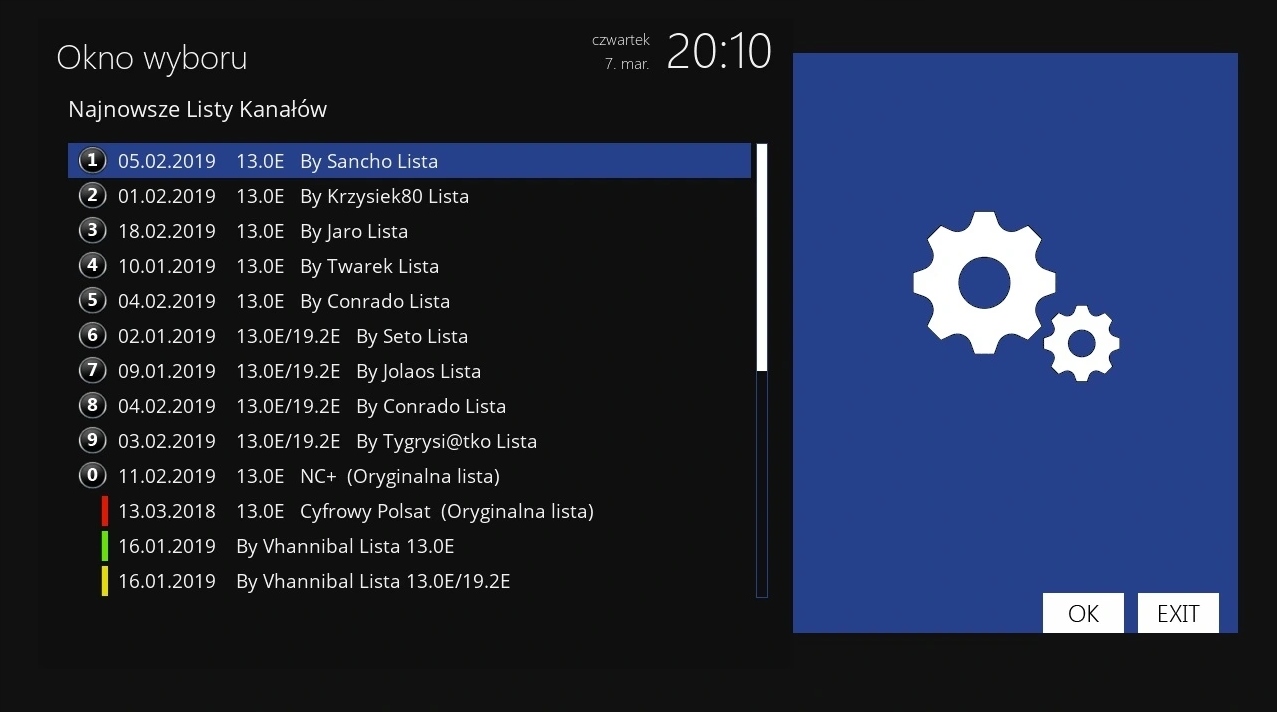Click the Najnowsze Listy Kanałów heading

196,109
